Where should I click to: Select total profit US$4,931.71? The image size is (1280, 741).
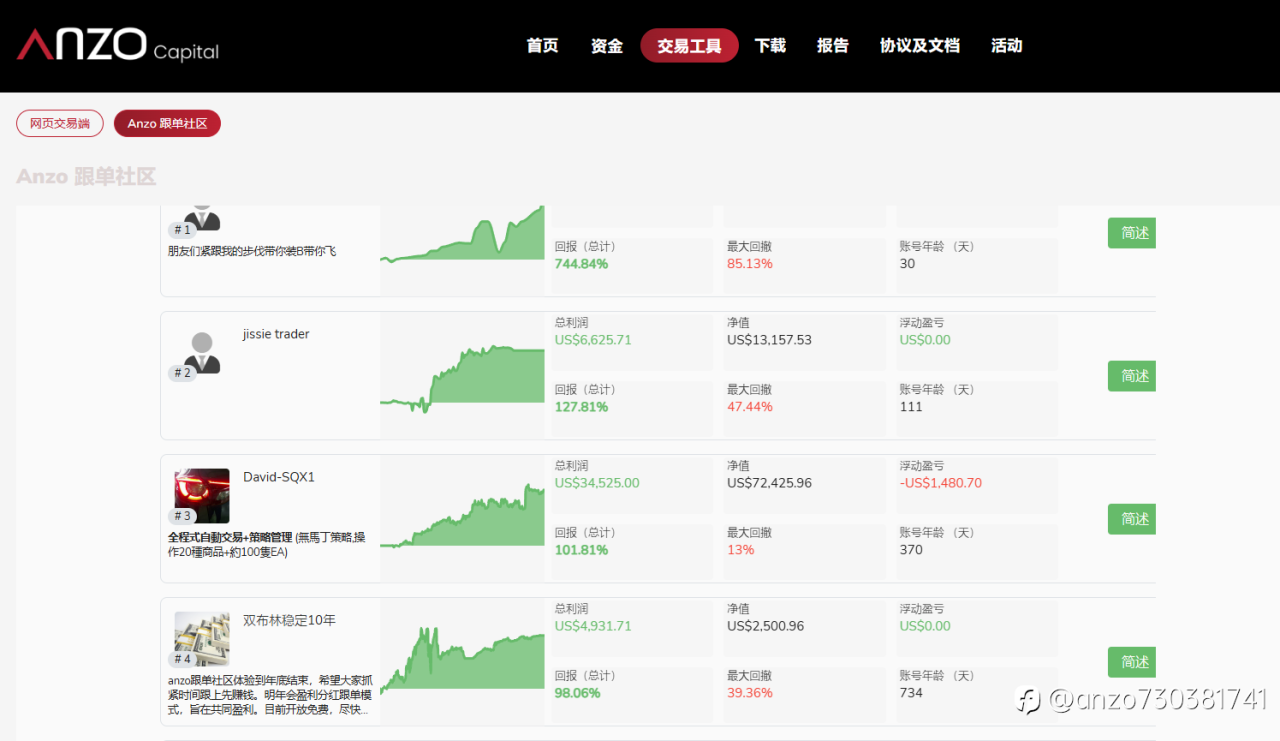pyautogui.click(x=593, y=626)
